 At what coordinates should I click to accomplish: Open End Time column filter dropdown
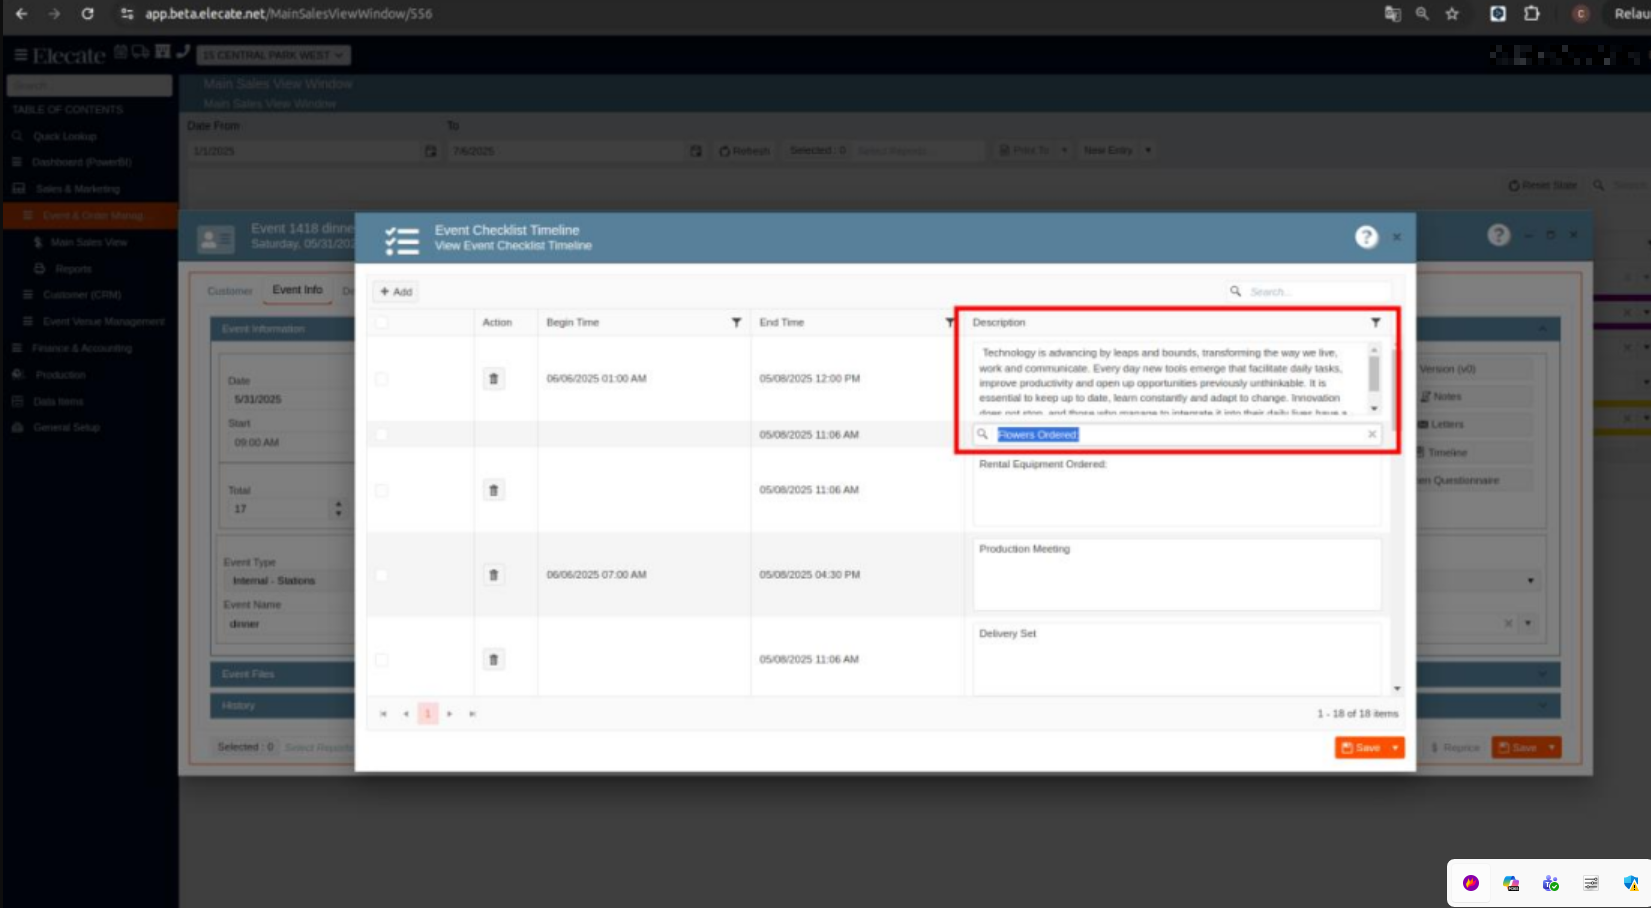coord(949,323)
